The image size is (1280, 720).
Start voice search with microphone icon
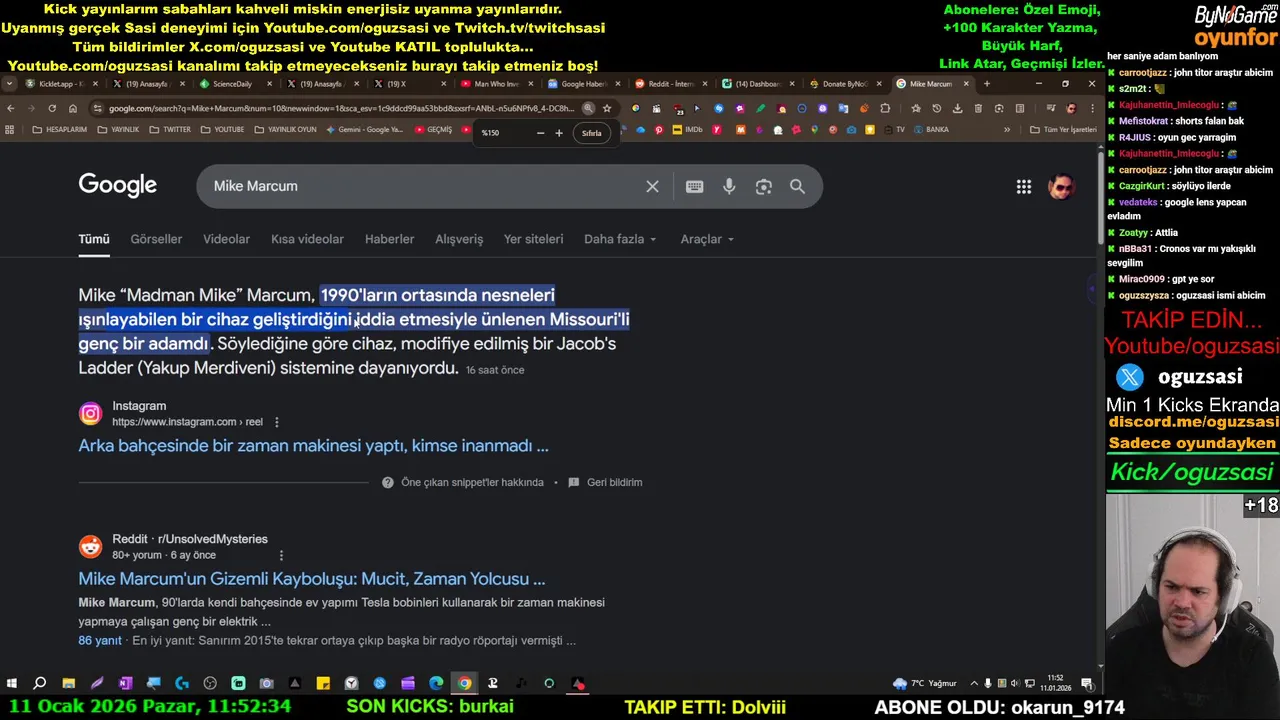729,186
